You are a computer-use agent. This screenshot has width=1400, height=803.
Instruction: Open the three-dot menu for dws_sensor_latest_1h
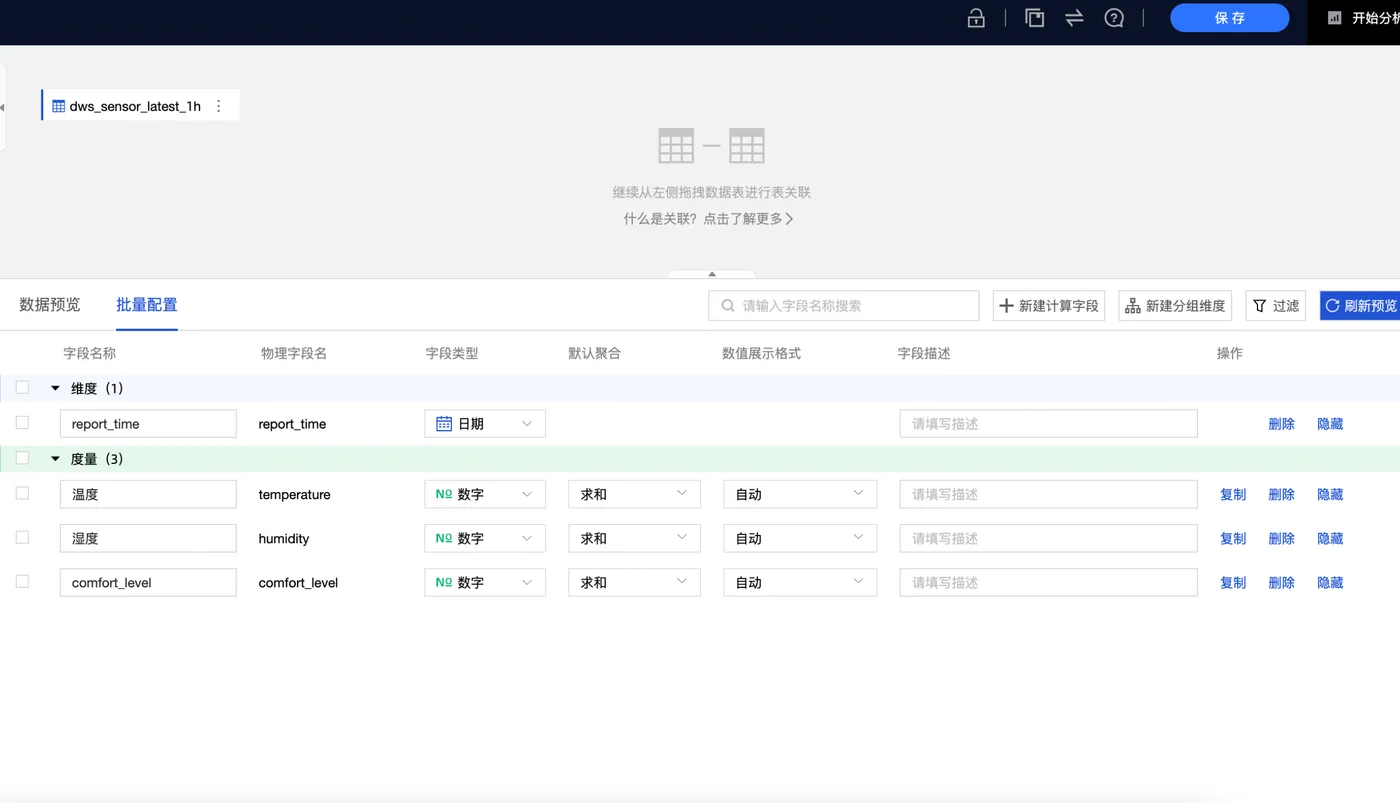click(219, 106)
